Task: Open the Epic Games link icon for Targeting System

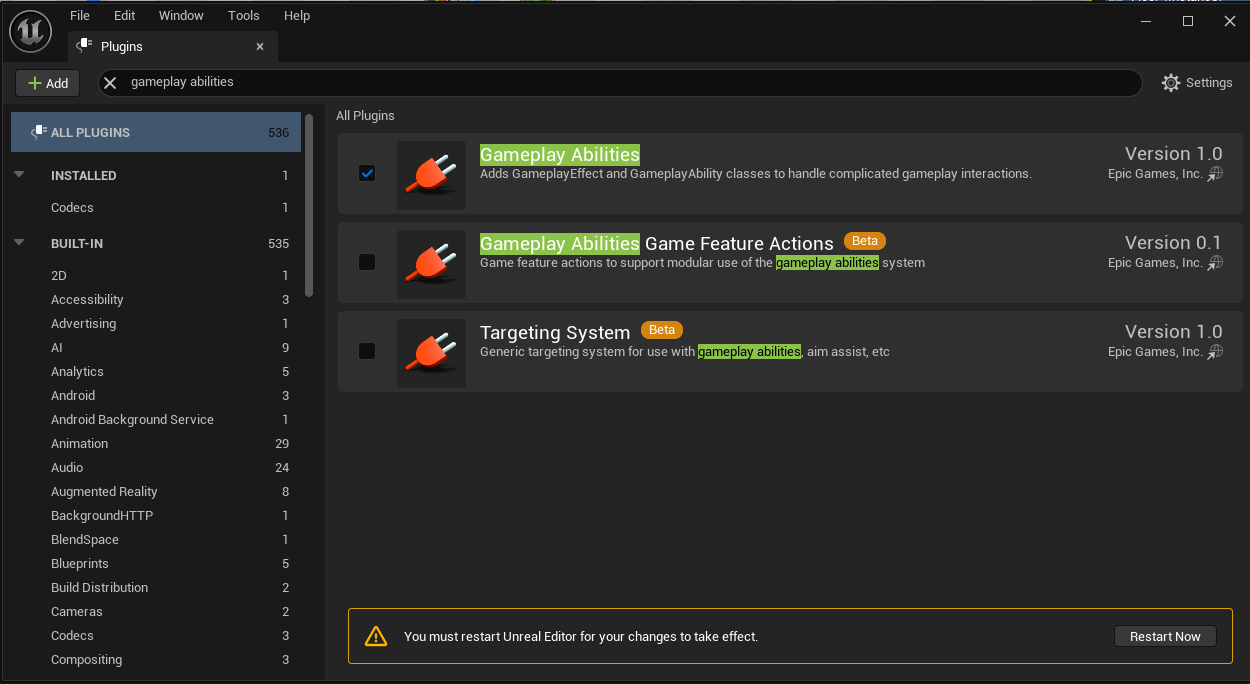Action: [x=1215, y=352]
